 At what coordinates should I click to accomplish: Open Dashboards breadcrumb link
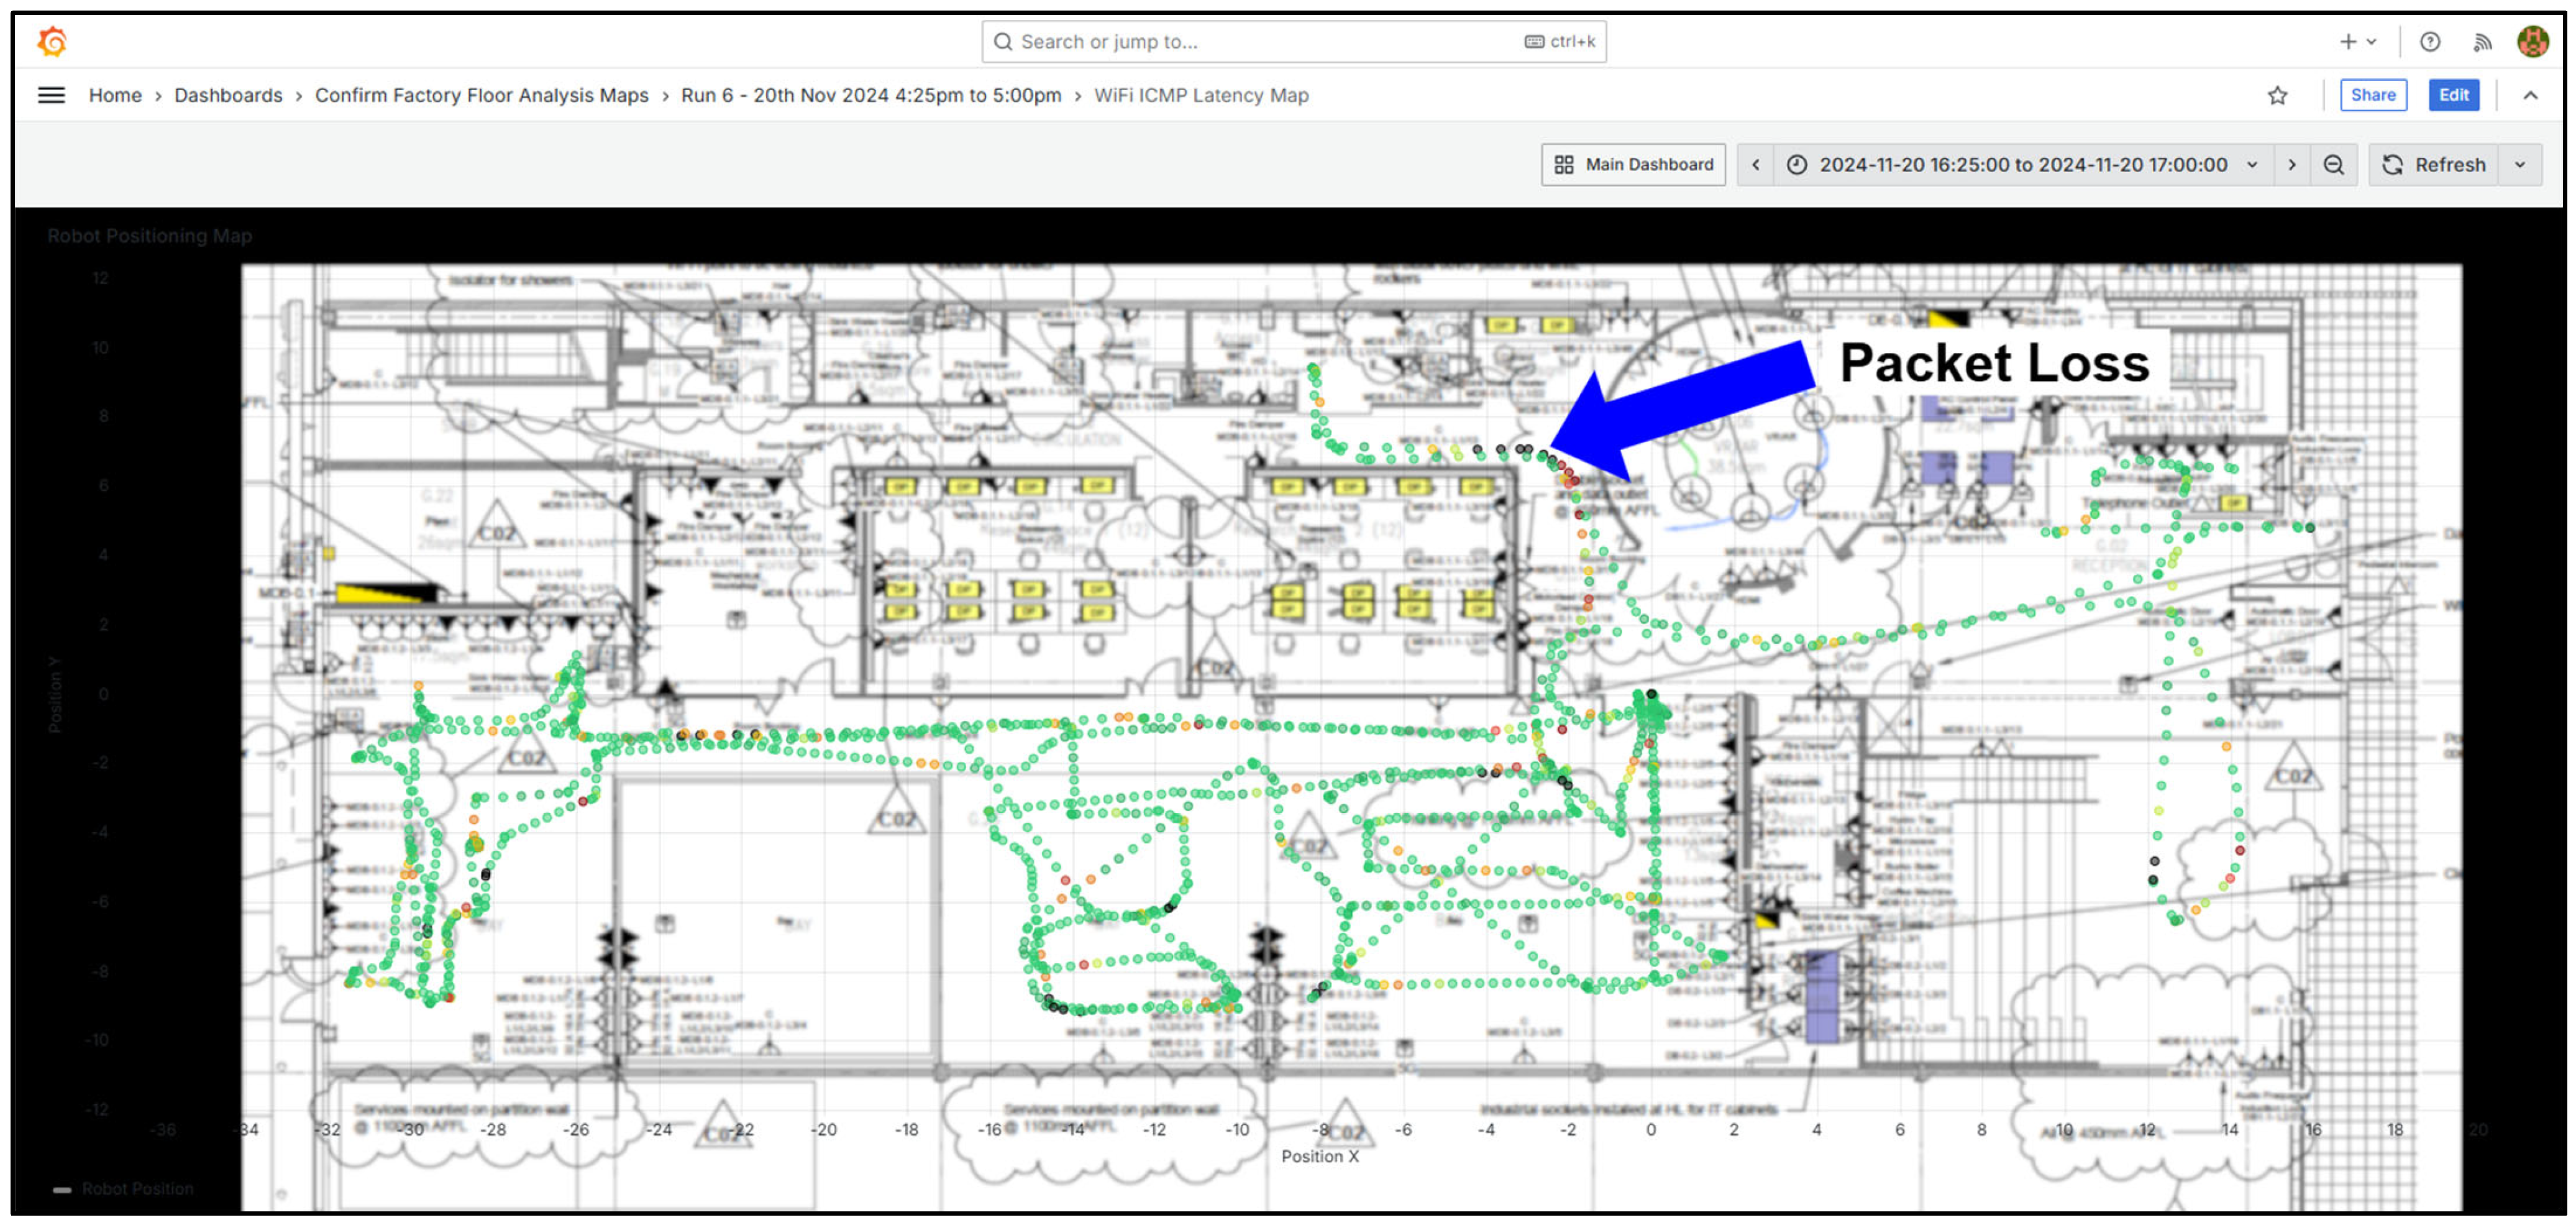[228, 95]
